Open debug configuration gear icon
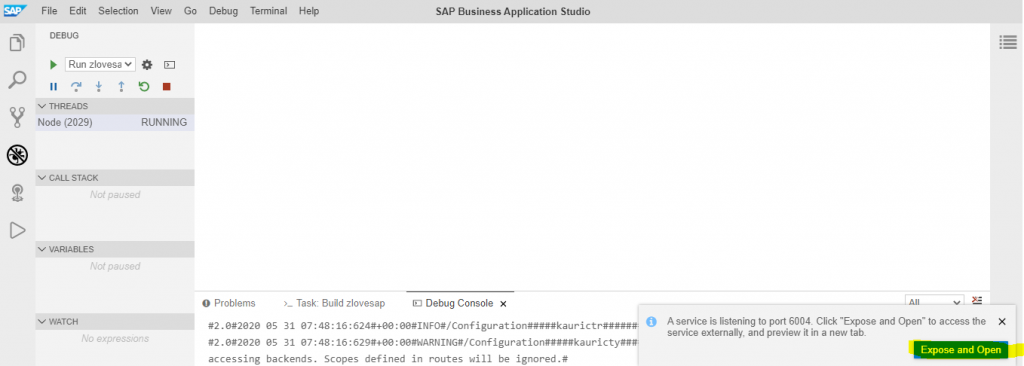 pos(147,65)
